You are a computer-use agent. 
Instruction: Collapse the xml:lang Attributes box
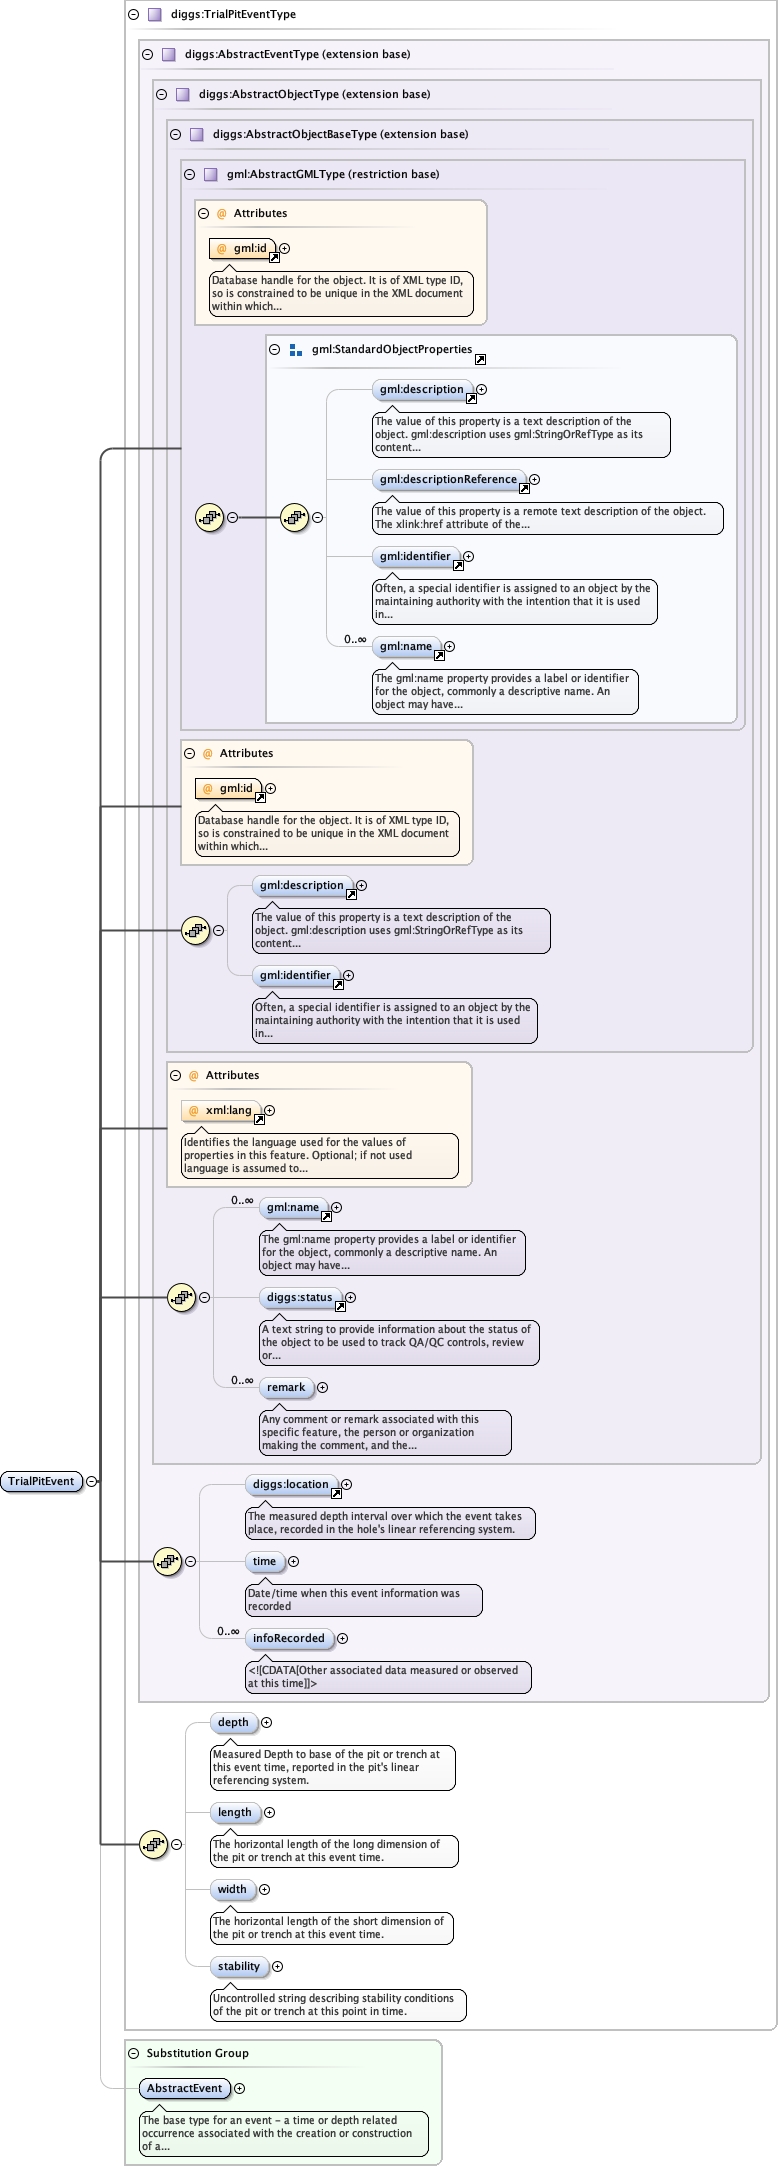point(175,1076)
